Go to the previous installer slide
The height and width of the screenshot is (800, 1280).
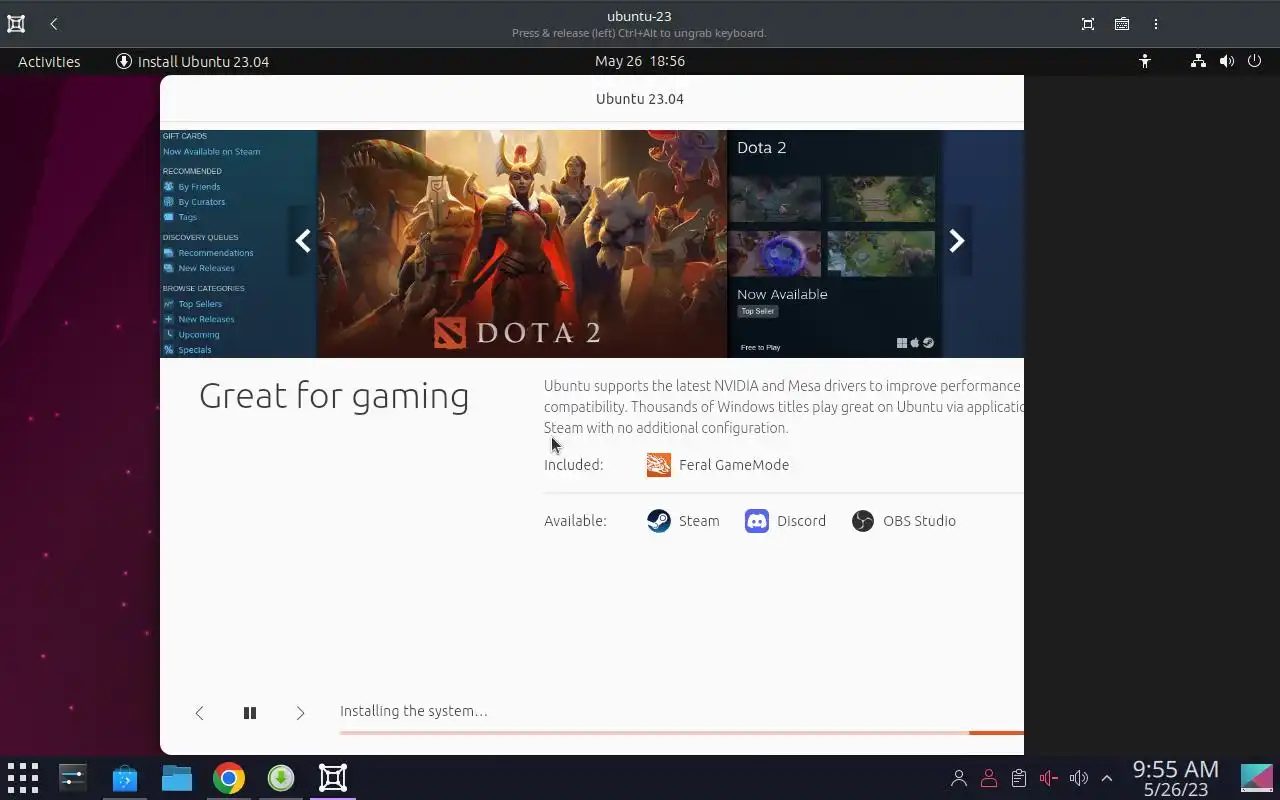tap(199, 713)
